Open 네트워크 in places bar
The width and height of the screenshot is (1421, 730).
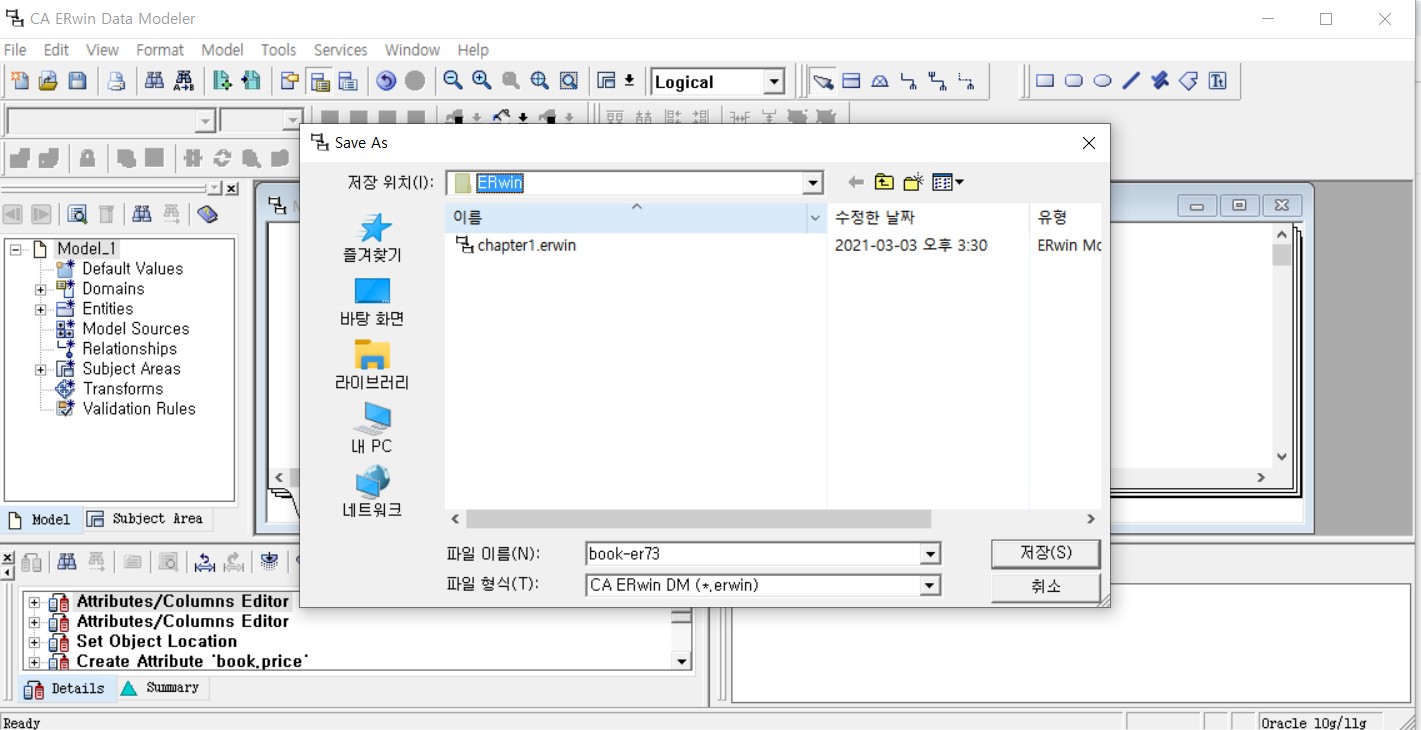(373, 493)
